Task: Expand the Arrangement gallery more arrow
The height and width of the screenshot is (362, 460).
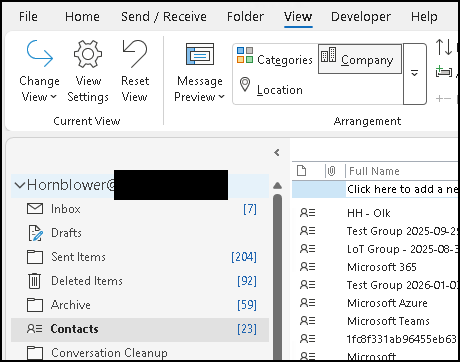Action: [x=415, y=74]
